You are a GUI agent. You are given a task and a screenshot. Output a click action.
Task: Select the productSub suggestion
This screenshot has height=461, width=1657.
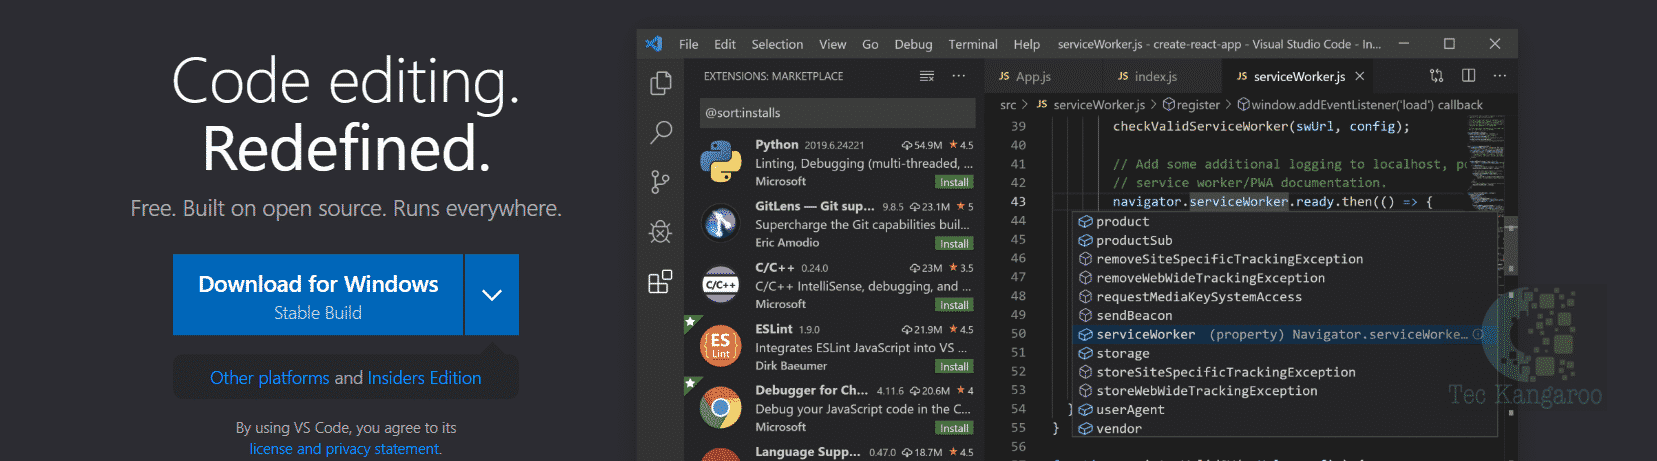point(1286,241)
